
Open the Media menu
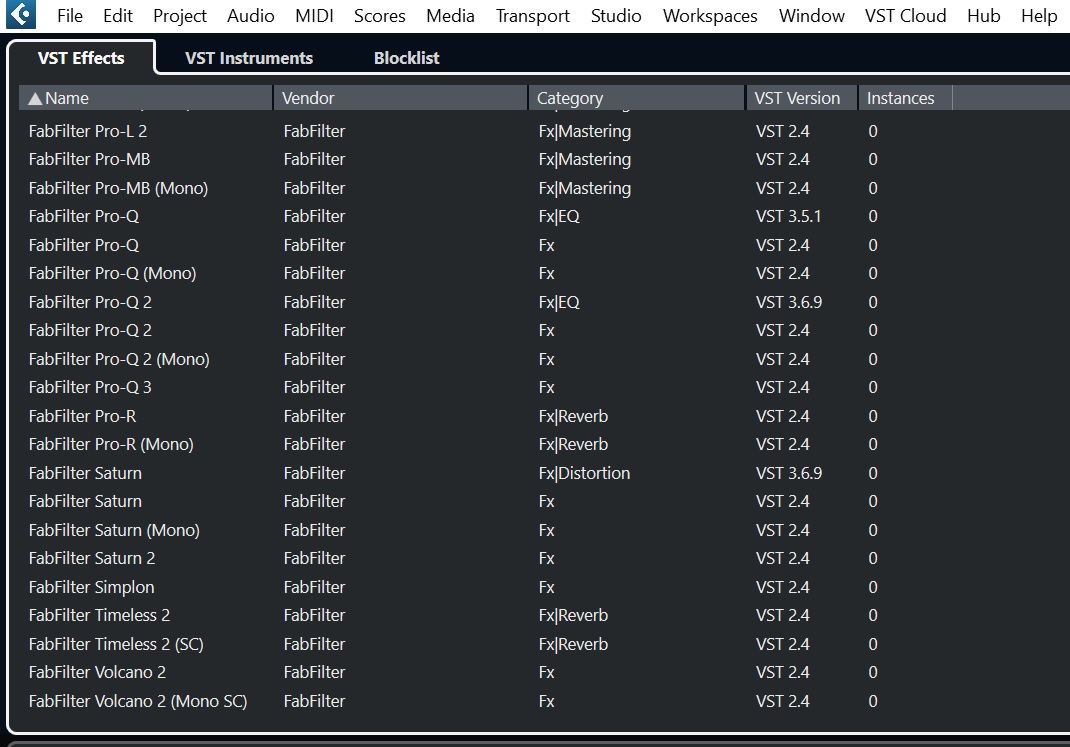[x=450, y=16]
